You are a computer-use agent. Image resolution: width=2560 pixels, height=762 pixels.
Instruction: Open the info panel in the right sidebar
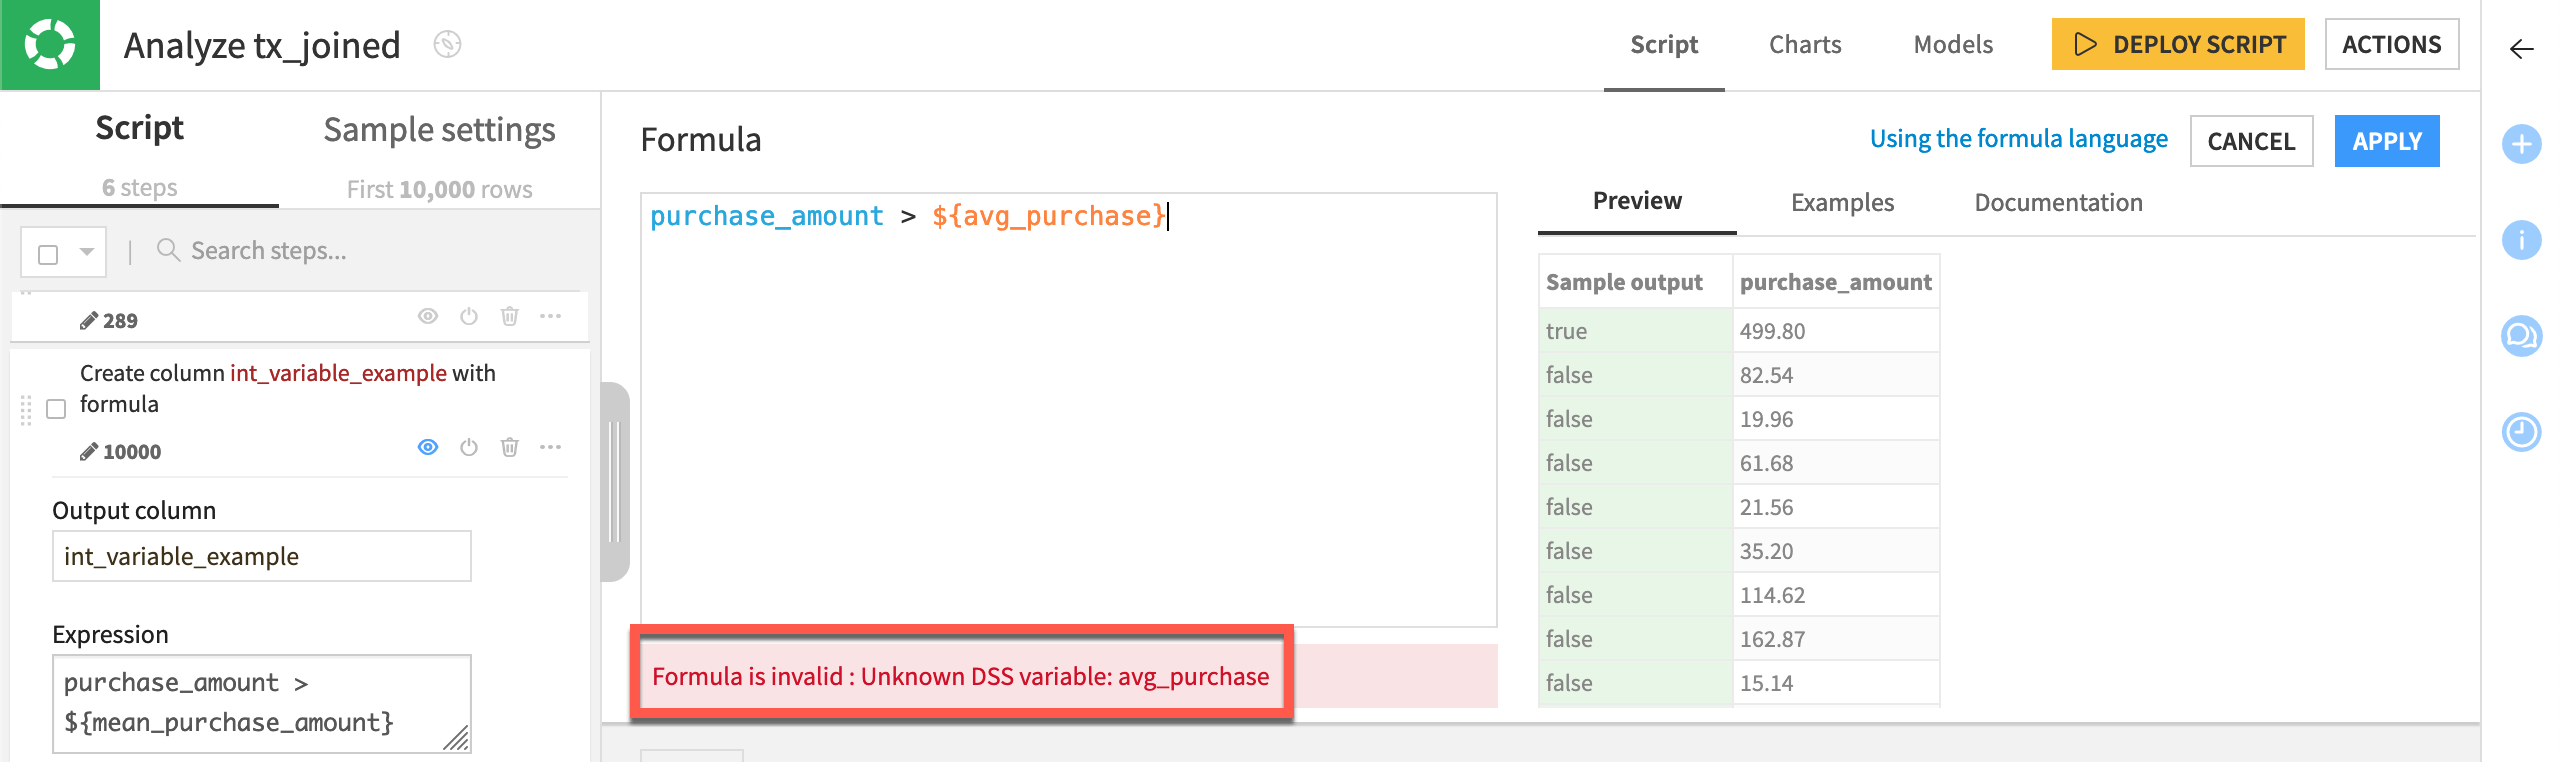tap(2521, 240)
